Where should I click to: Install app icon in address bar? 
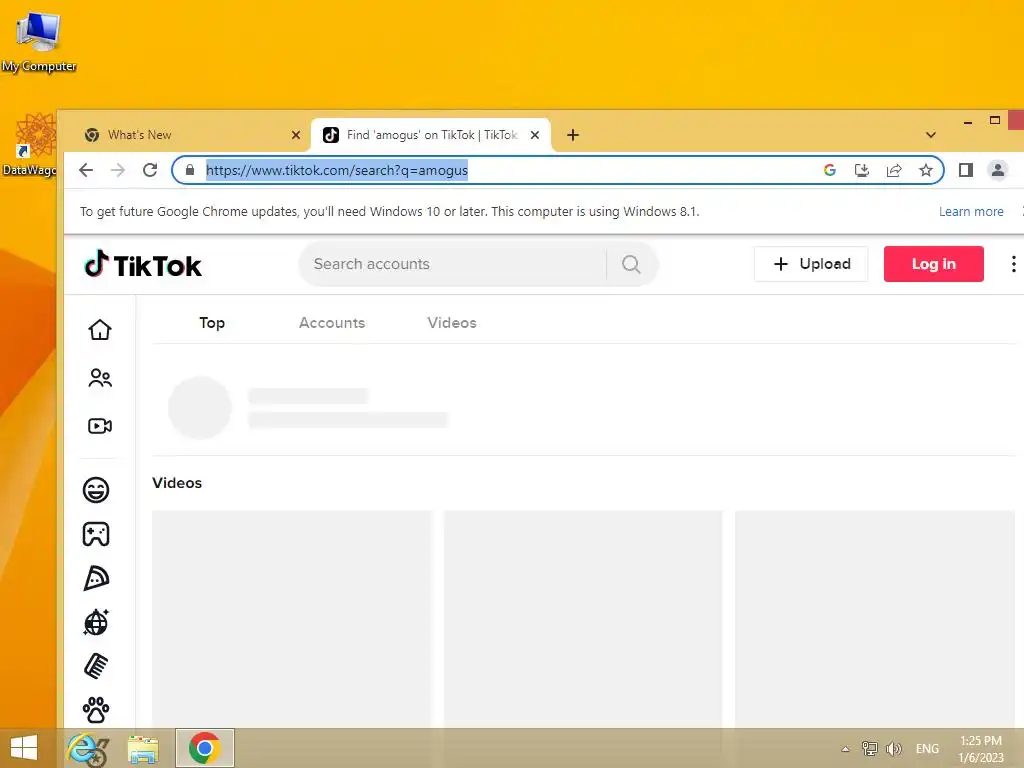pos(862,170)
